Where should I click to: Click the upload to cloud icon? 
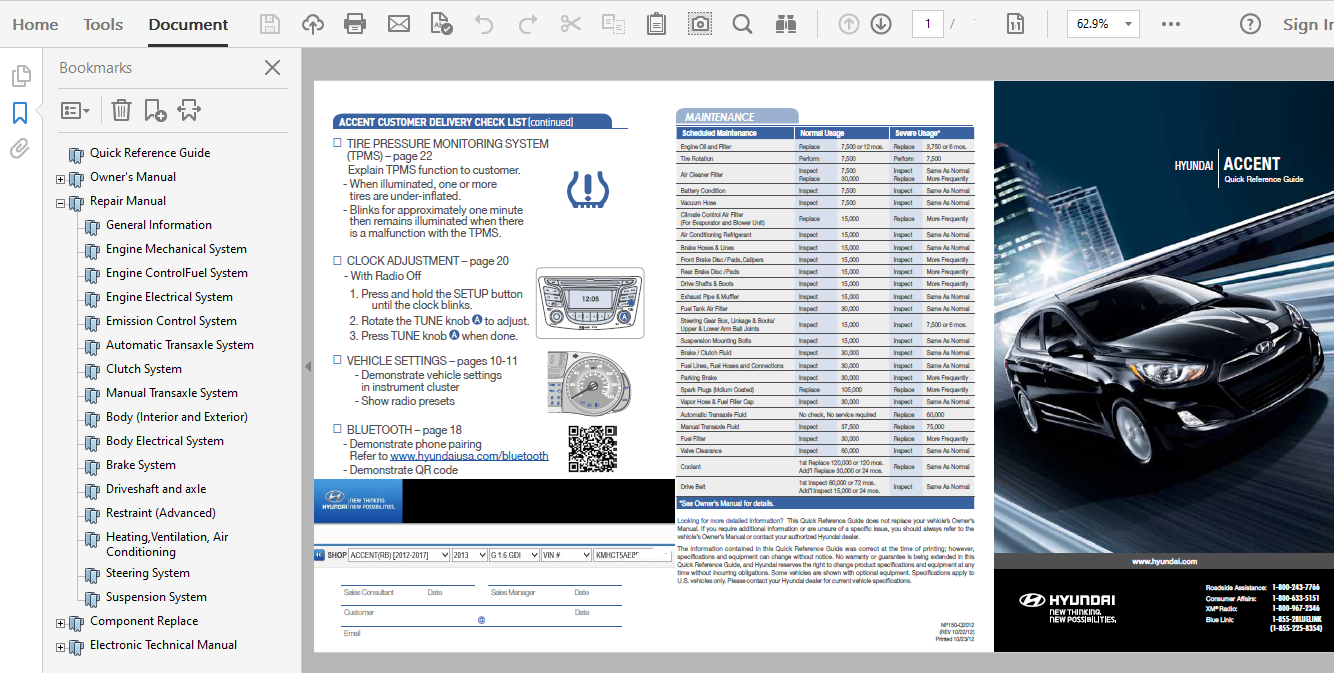(x=313, y=24)
